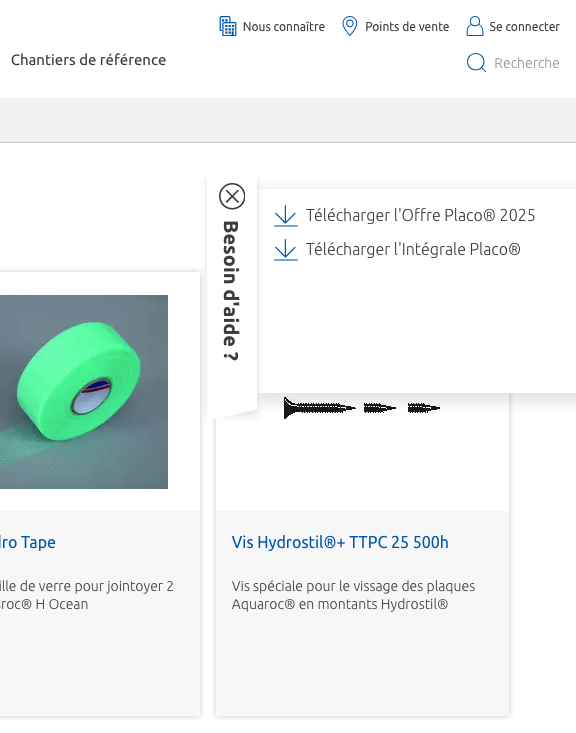This screenshot has height=733, width=576.
Task: Open Chantiers de référence menu item
Action: point(88,60)
